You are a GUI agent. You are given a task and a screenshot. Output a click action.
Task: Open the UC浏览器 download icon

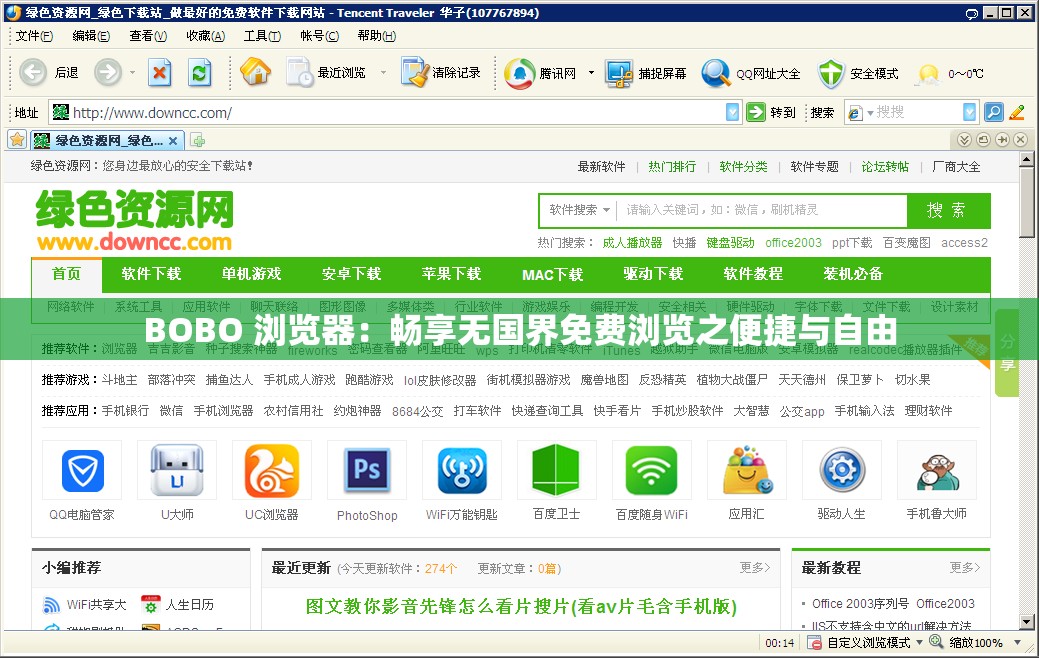coord(272,470)
